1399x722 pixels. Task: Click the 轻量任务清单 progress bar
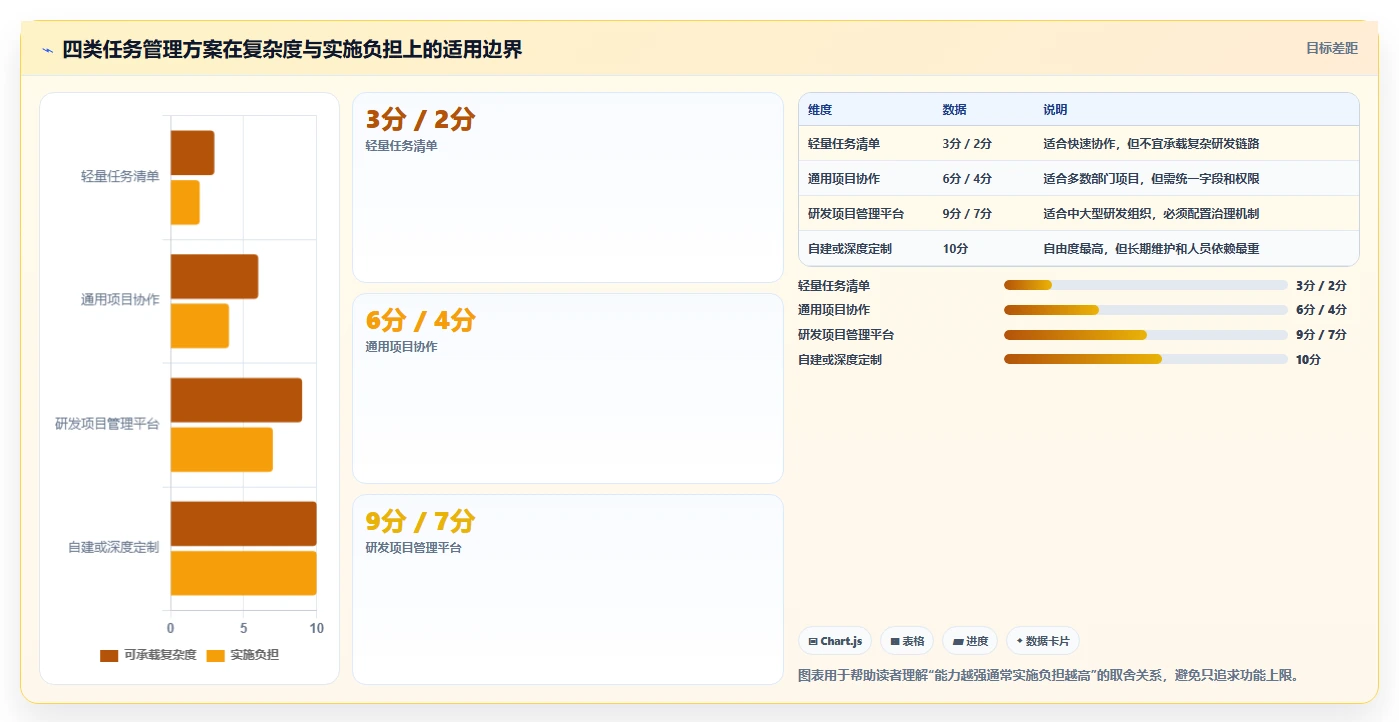coord(1145,285)
